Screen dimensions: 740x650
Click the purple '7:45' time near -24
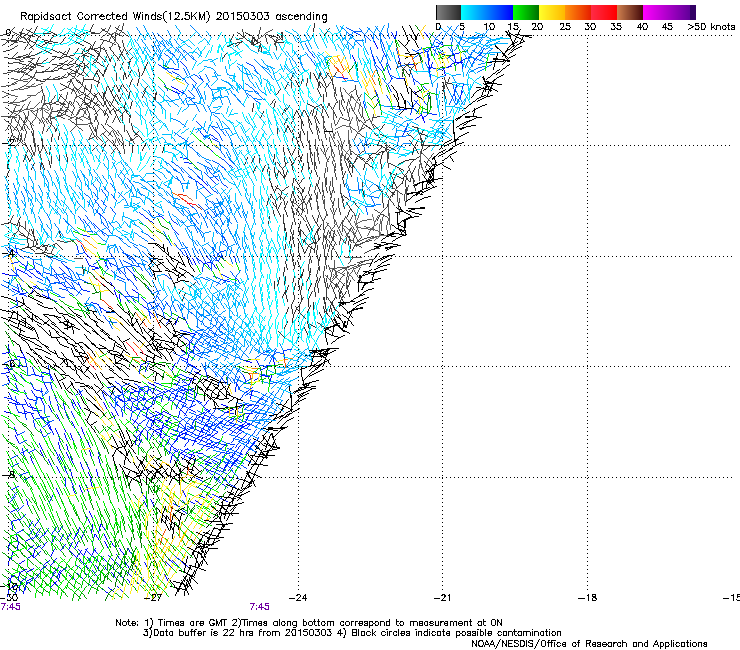point(260,607)
